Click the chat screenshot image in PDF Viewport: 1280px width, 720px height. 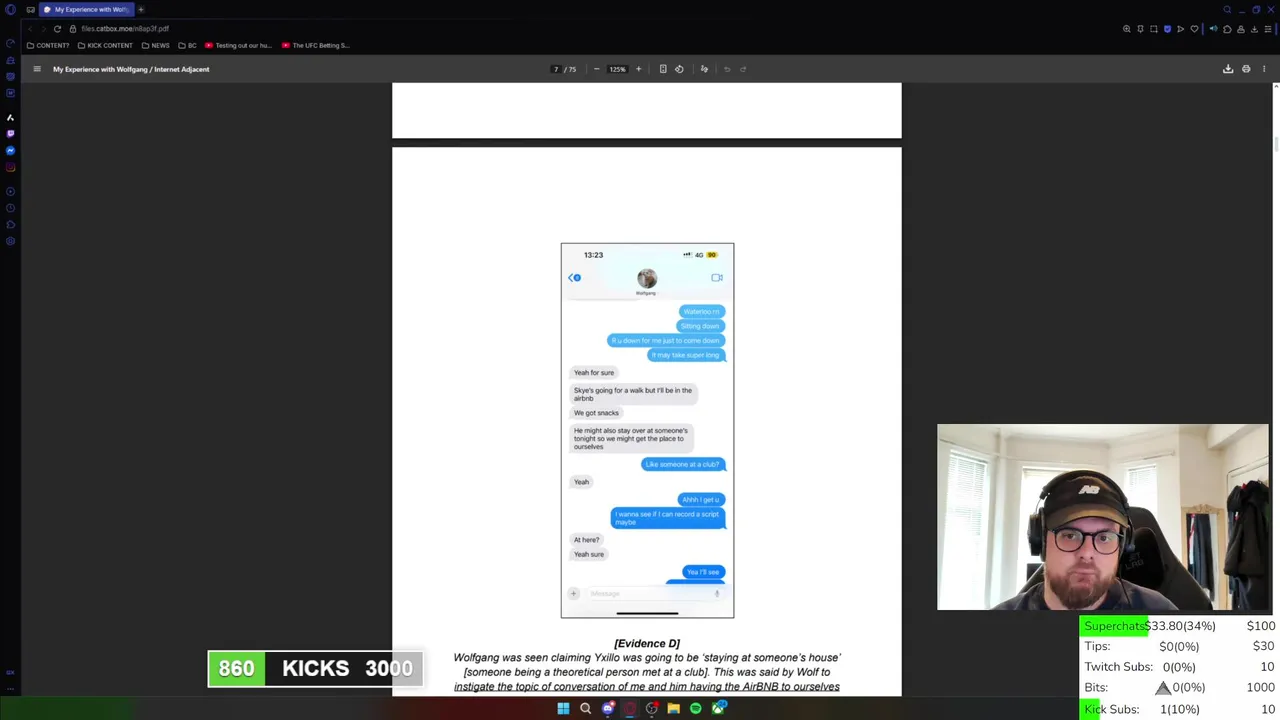click(647, 430)
